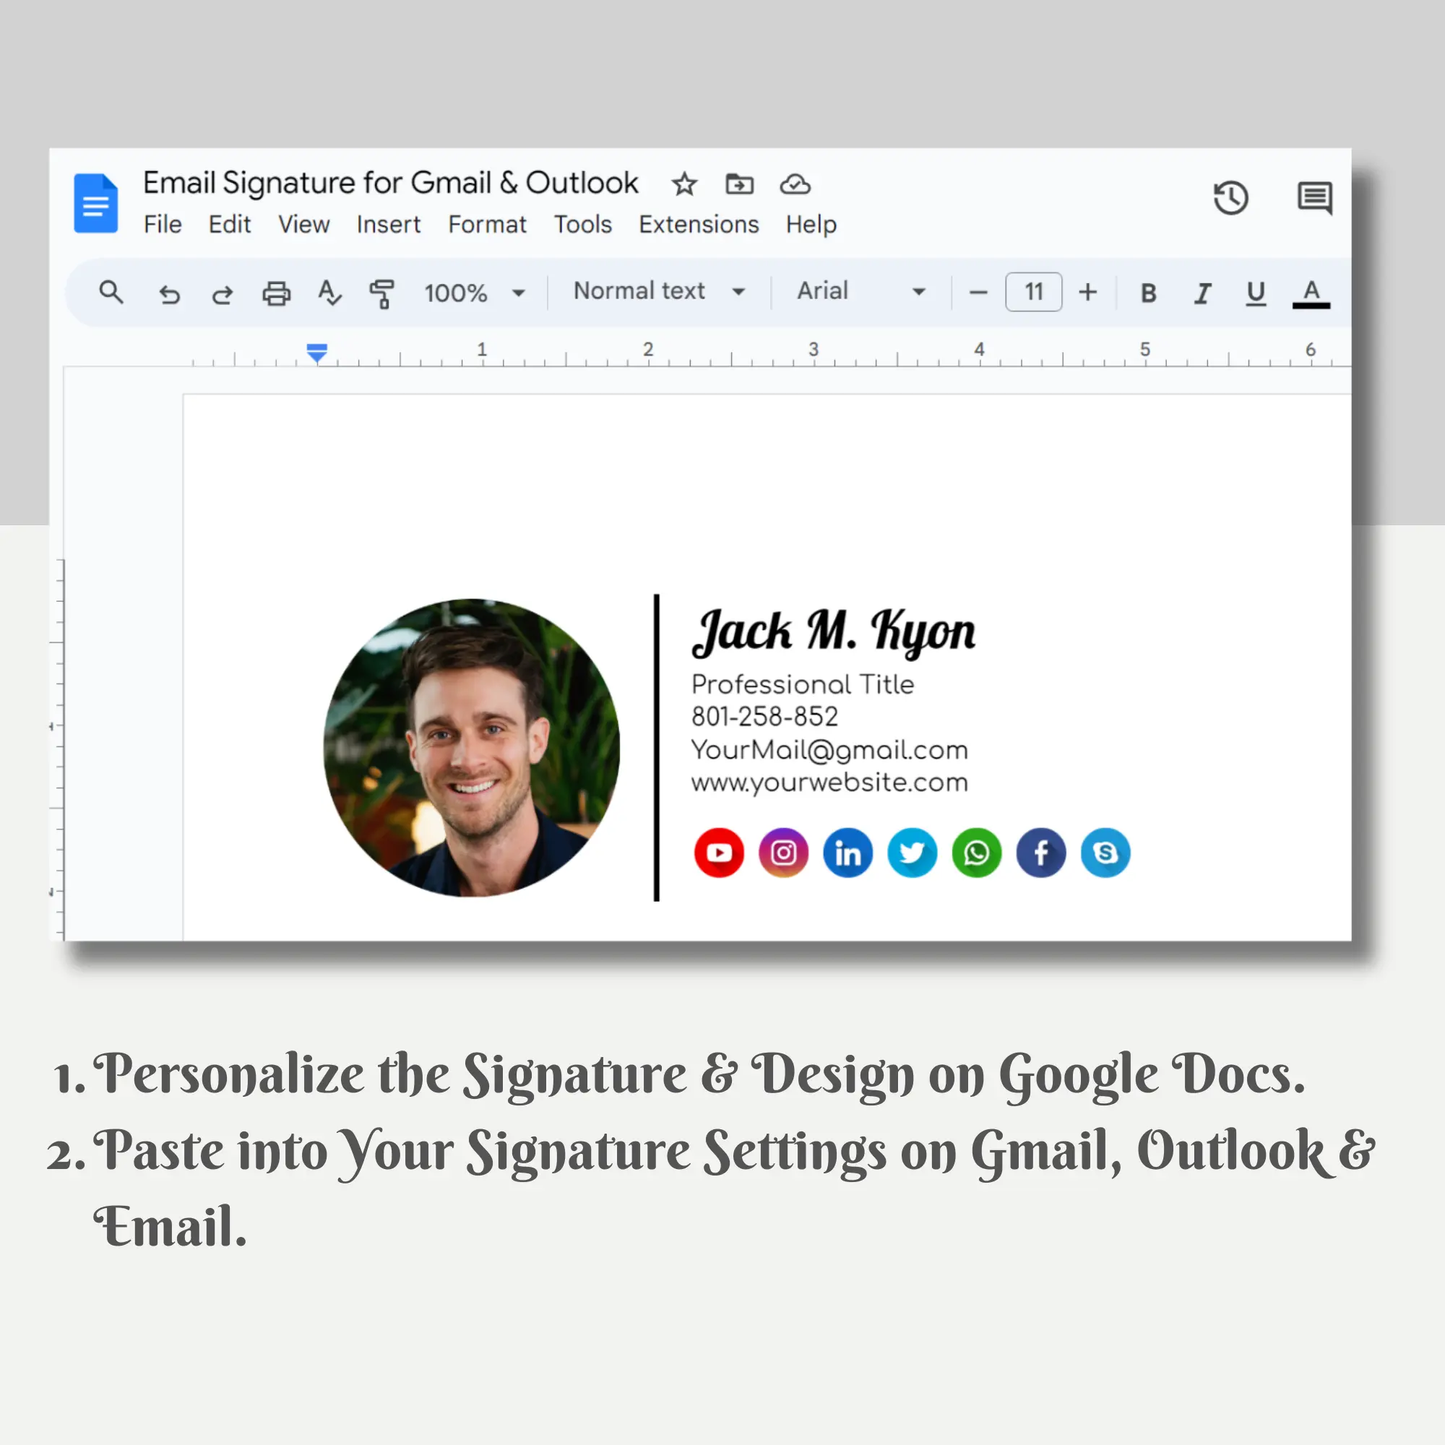Open the File menu
This screenshot has width=1445, height=1445.
point(162,224)
